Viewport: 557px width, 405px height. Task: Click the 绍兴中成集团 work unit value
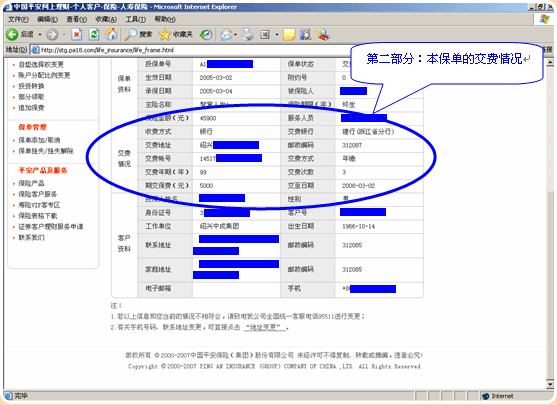coord(219,226)
